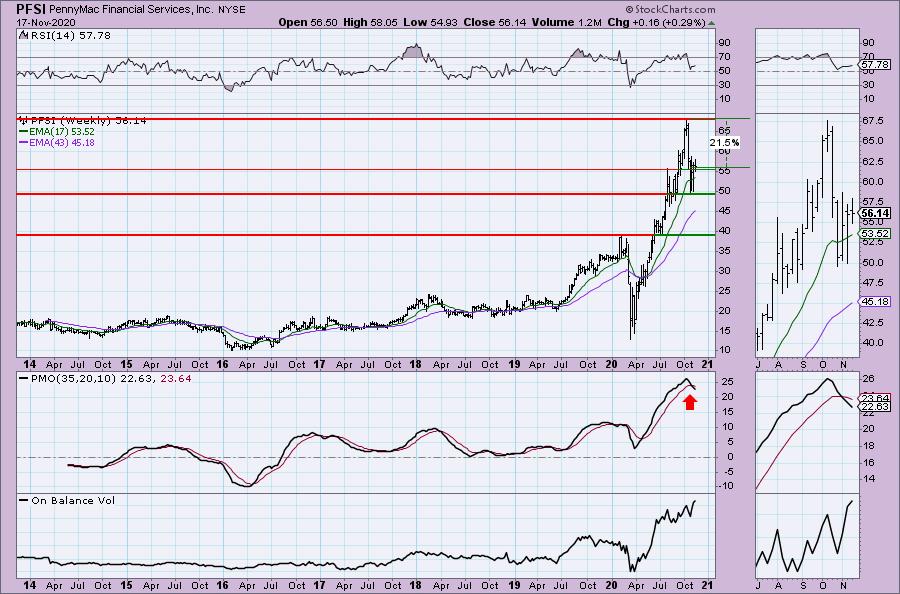Screen dimensions: 900x594
Task: Click the purple 45.18 EMA flag on the zoomed axis
Action: [x=876, y=301]
